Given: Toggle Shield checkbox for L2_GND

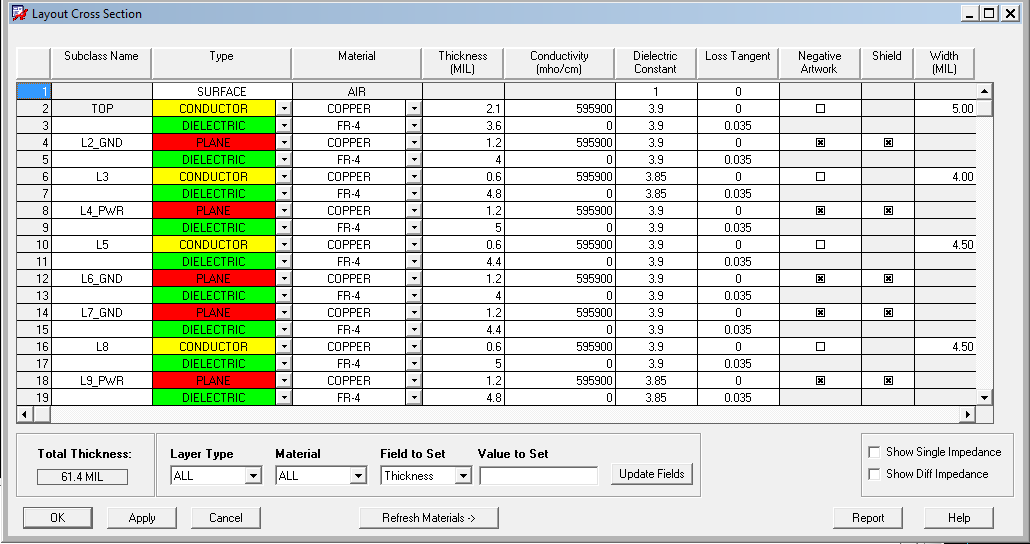Looking at the screenshot, I should (x=888, y=143).
